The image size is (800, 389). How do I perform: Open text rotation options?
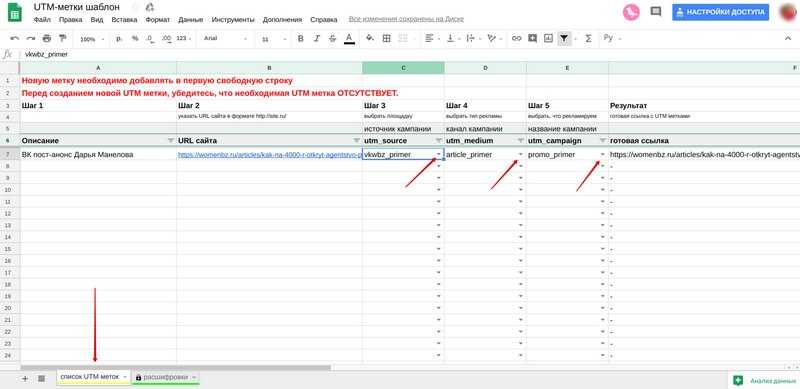(494, 39)
